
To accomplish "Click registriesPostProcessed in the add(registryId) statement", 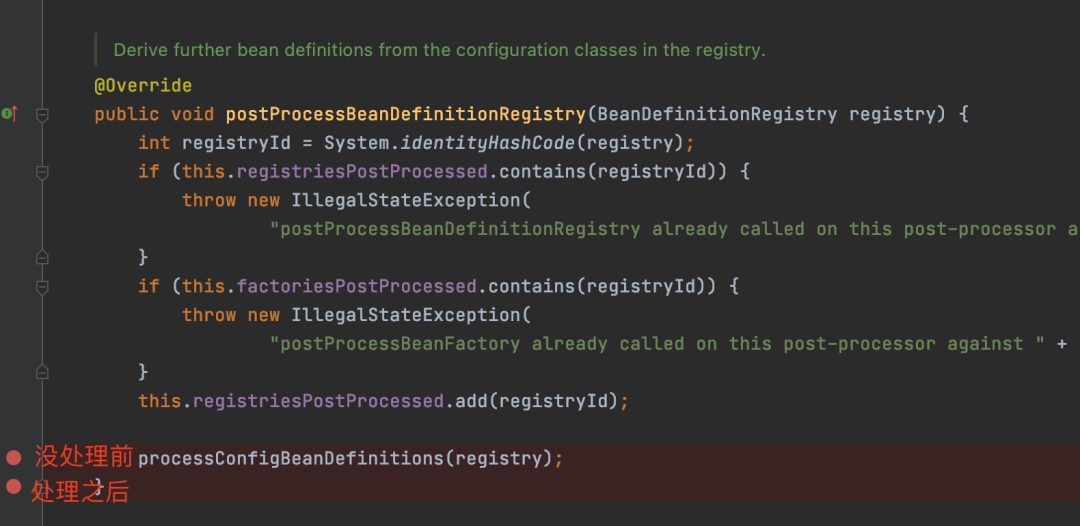I will (318, 401).
